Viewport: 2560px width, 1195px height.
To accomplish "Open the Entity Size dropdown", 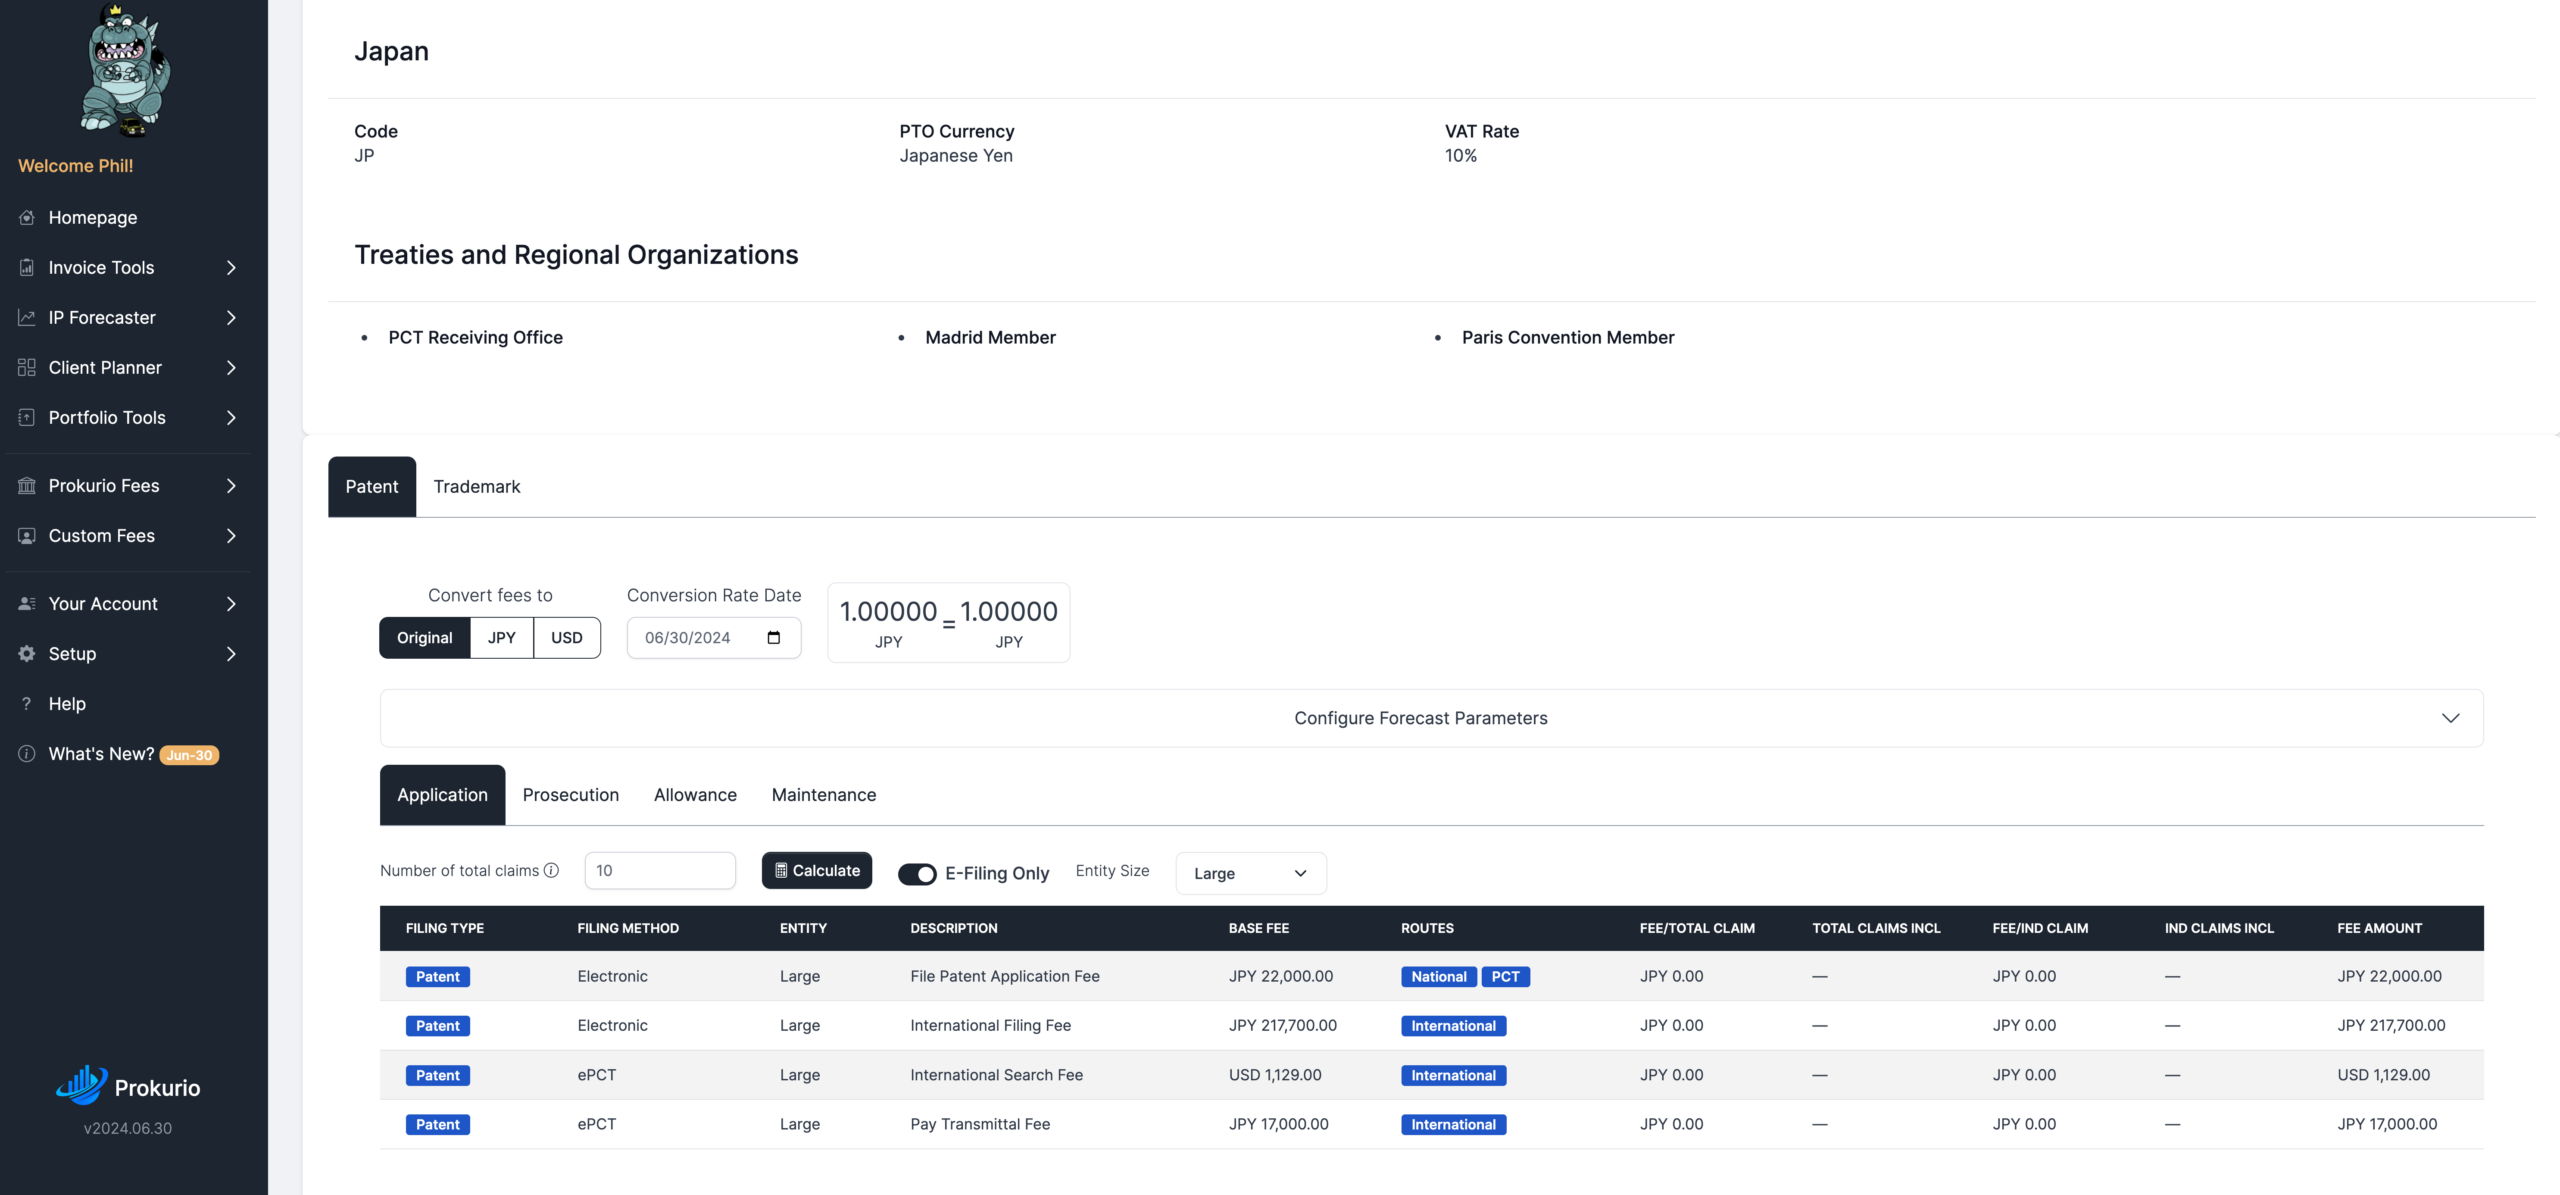I will pyautogui.click(x=1251, y=873).
